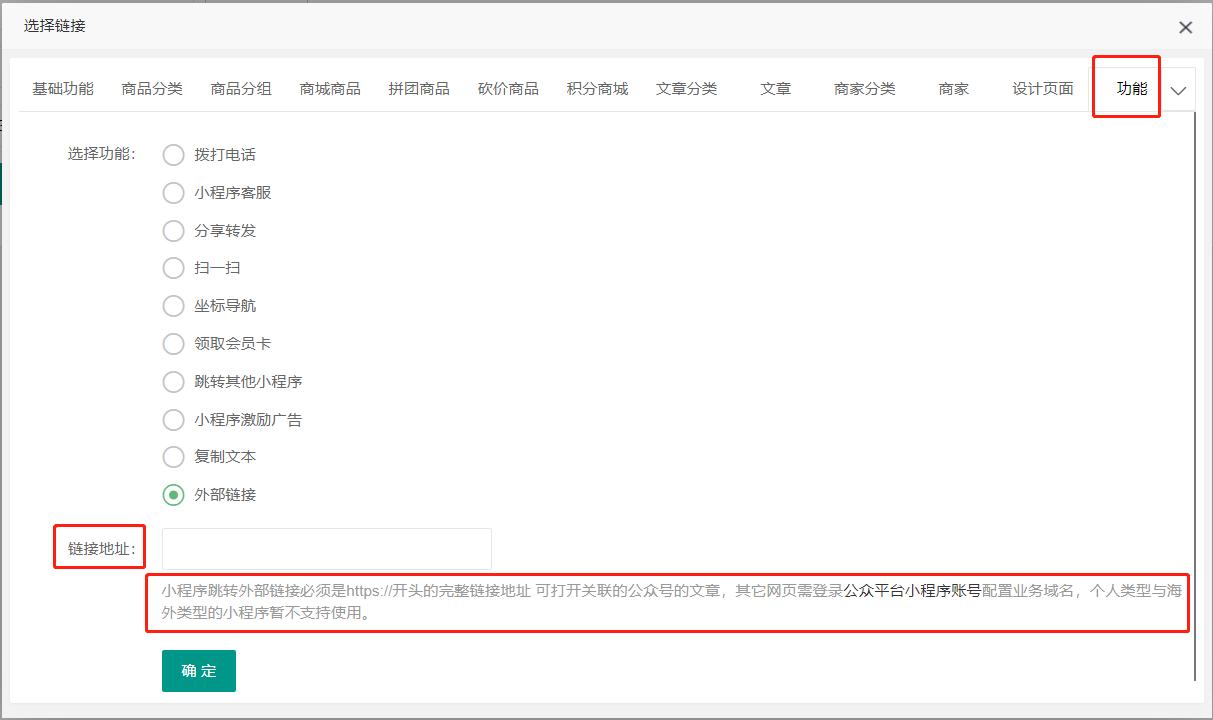
Task: Open the 商品分类 tab
Action: click(152, 89)
